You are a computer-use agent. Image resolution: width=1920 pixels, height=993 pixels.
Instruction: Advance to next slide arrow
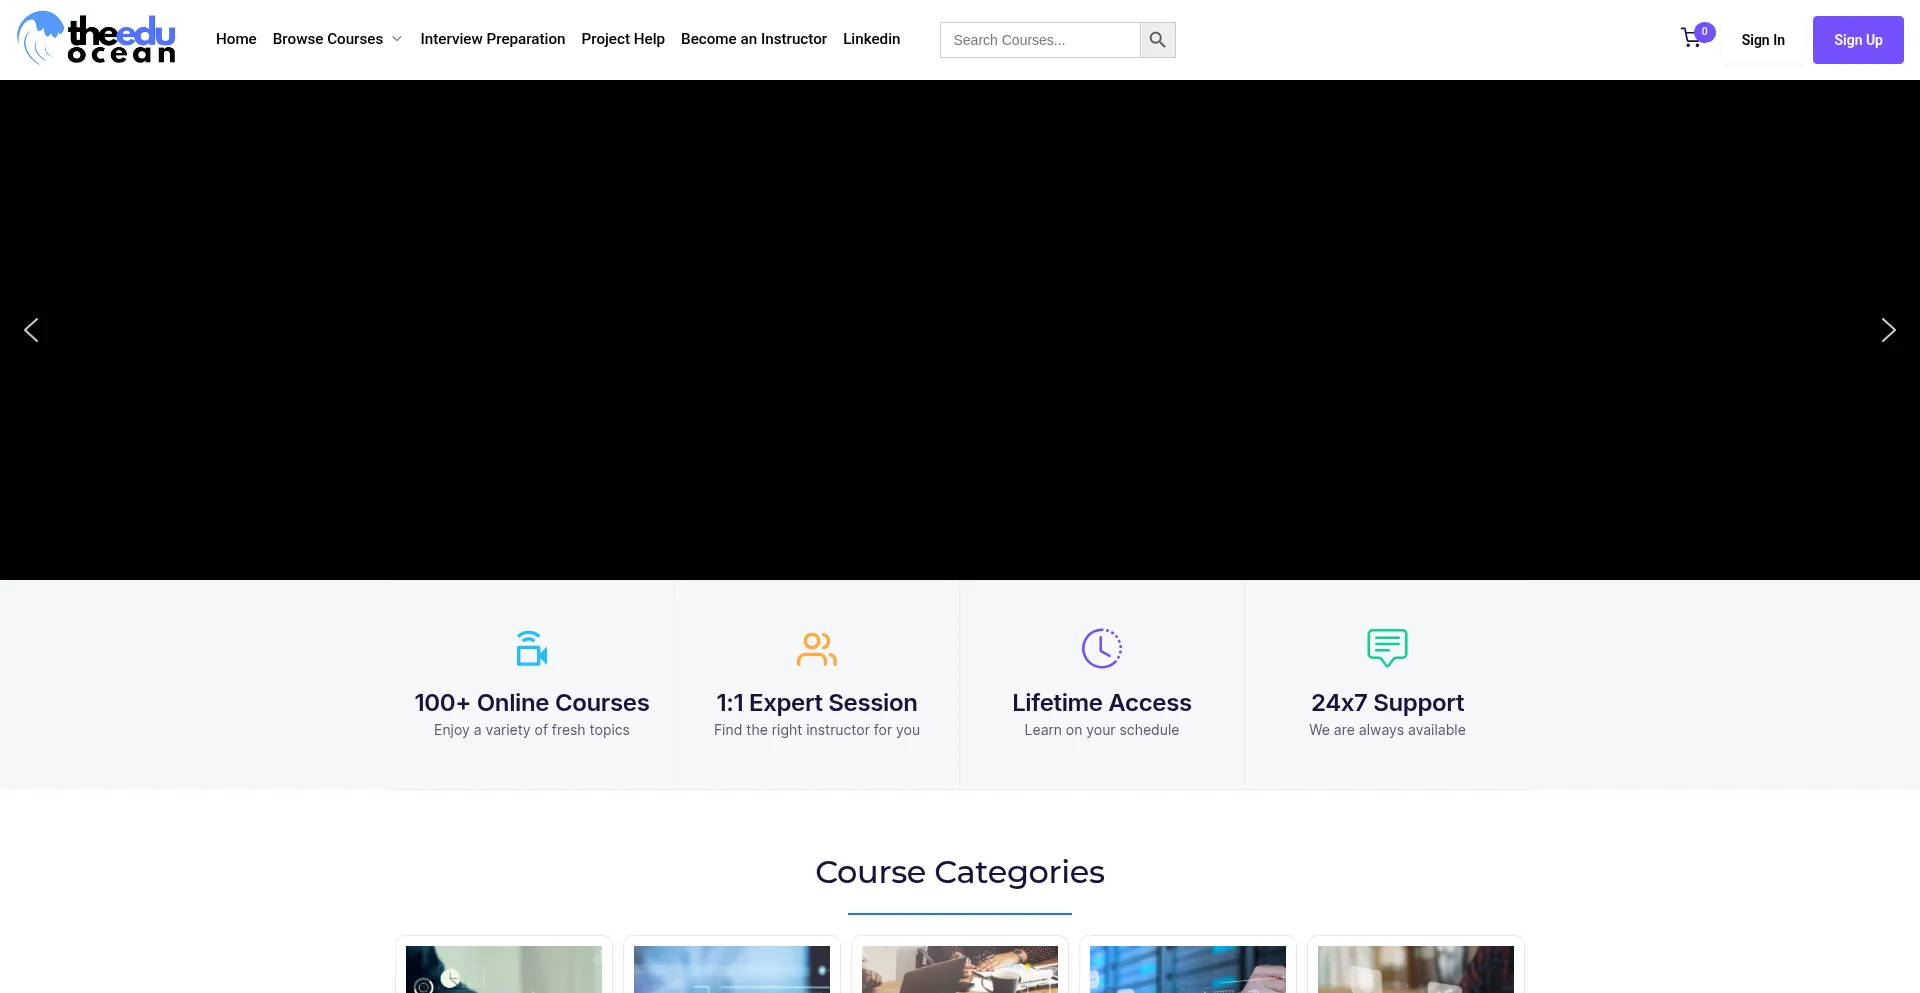coord(1888,330)
